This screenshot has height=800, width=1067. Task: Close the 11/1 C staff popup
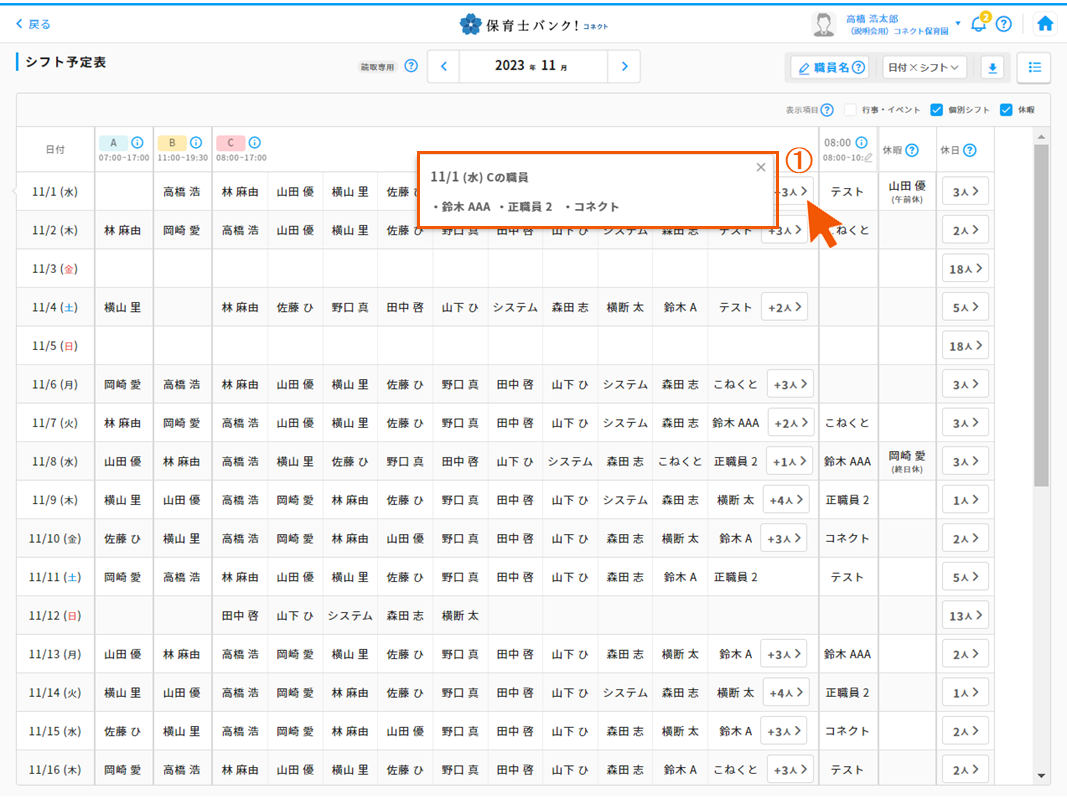(x=761, y=168)
